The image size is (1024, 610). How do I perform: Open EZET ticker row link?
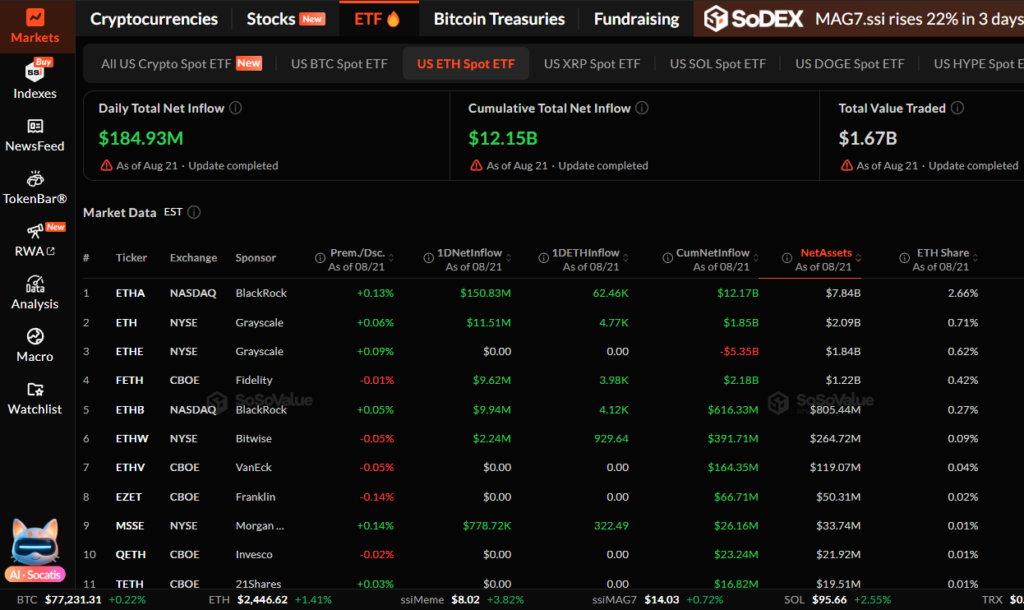coord(129,496)
